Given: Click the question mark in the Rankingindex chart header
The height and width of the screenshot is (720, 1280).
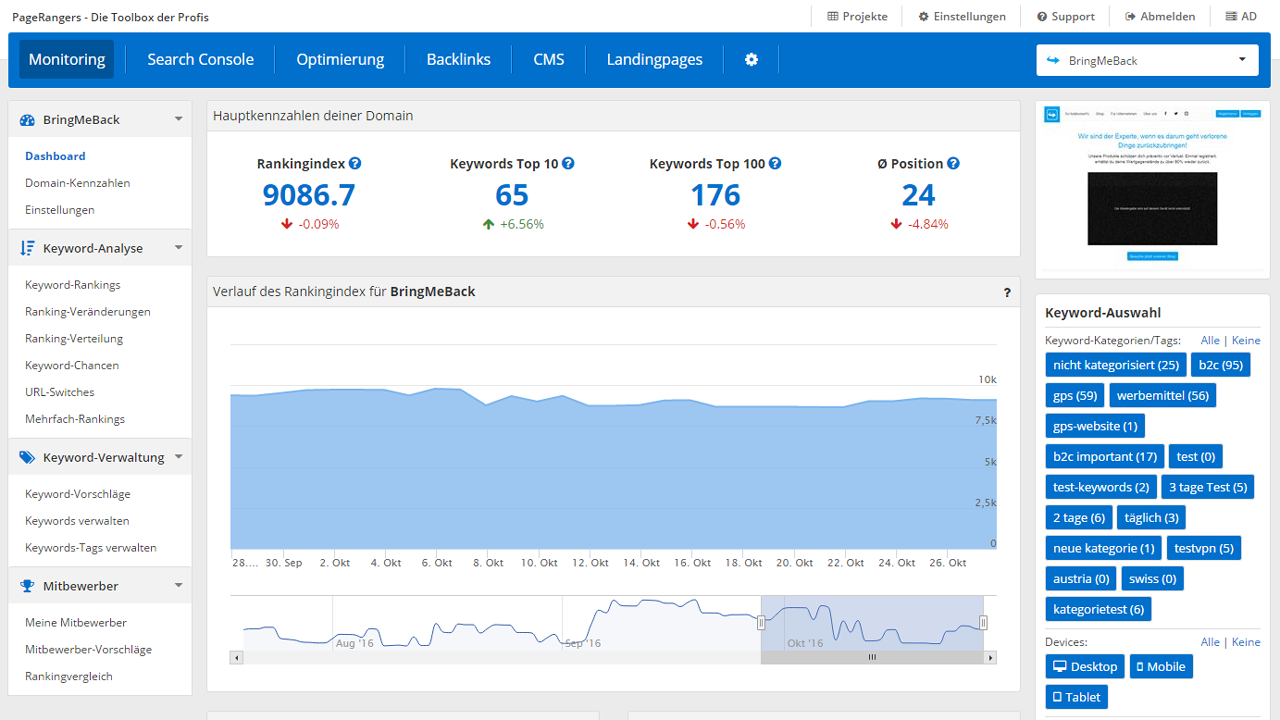Looking at the screenshot, I should [1007, 292].
